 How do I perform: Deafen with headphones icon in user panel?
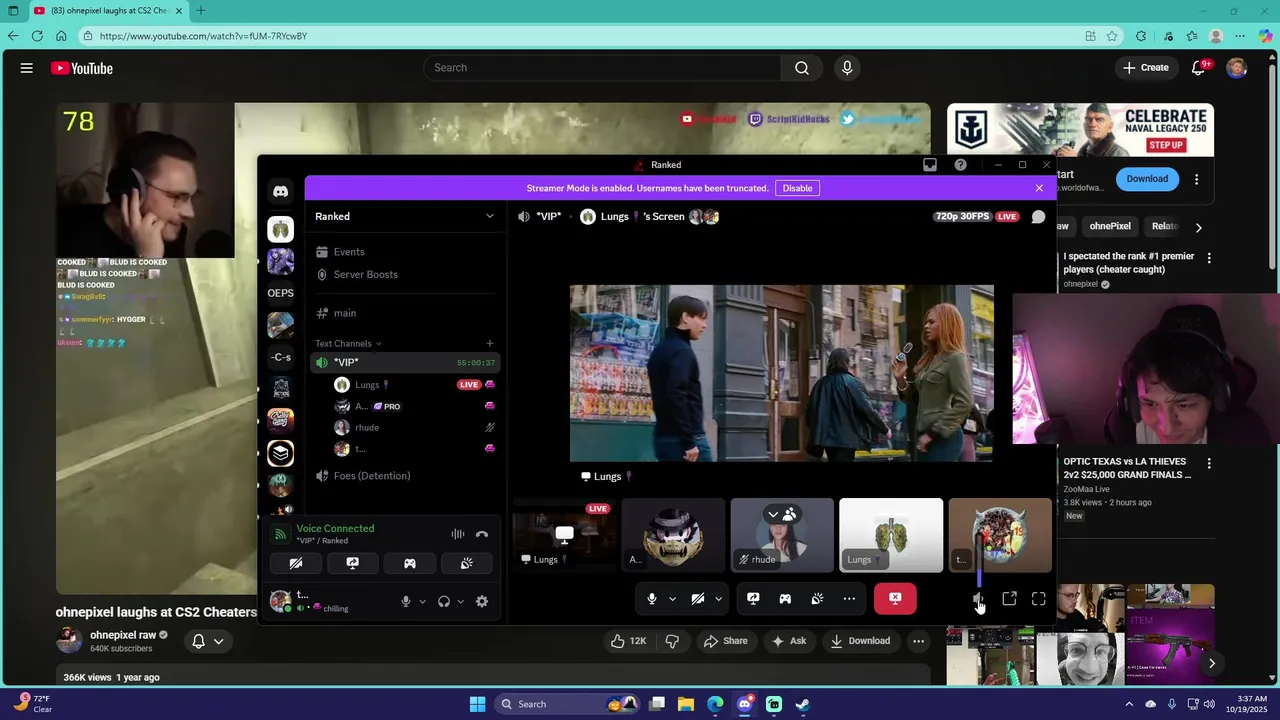(x=444, y=601)
